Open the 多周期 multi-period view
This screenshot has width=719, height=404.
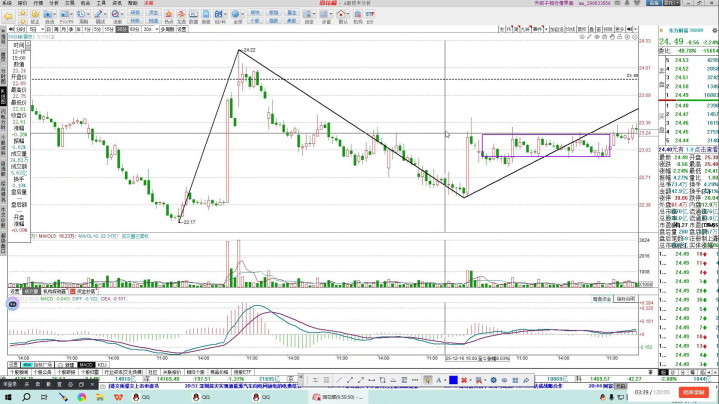pos(166,30)
